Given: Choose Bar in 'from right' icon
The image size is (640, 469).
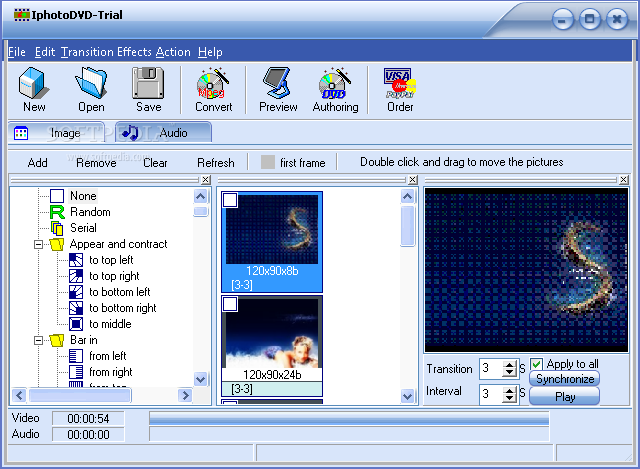Looking at the screenshot, I should pyautogui.click(x=76, y=372).
